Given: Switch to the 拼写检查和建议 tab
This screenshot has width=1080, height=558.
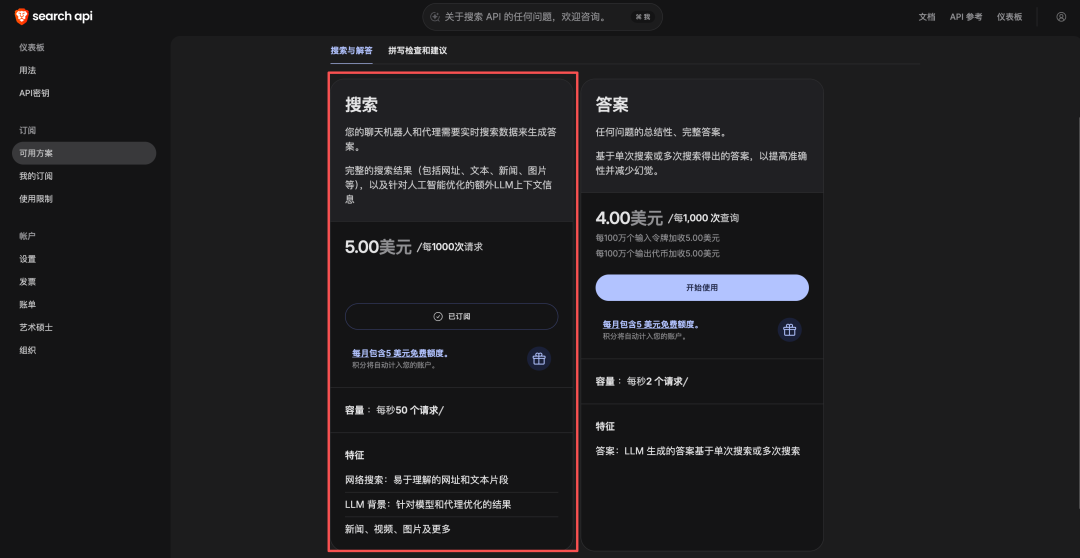Looking at the screenshot, I should pos(417,51).
